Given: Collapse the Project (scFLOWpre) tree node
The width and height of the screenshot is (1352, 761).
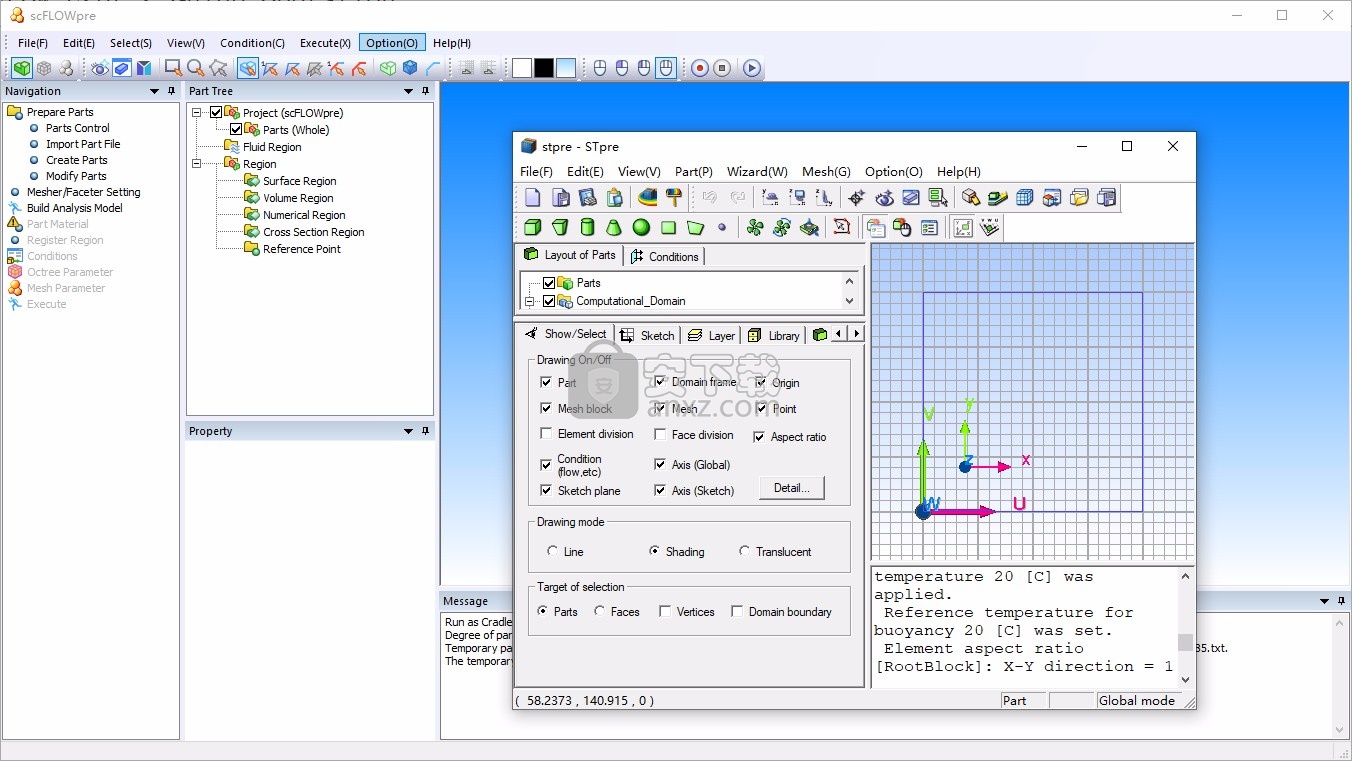Looking at the screenshot, I should click(197, 113).
